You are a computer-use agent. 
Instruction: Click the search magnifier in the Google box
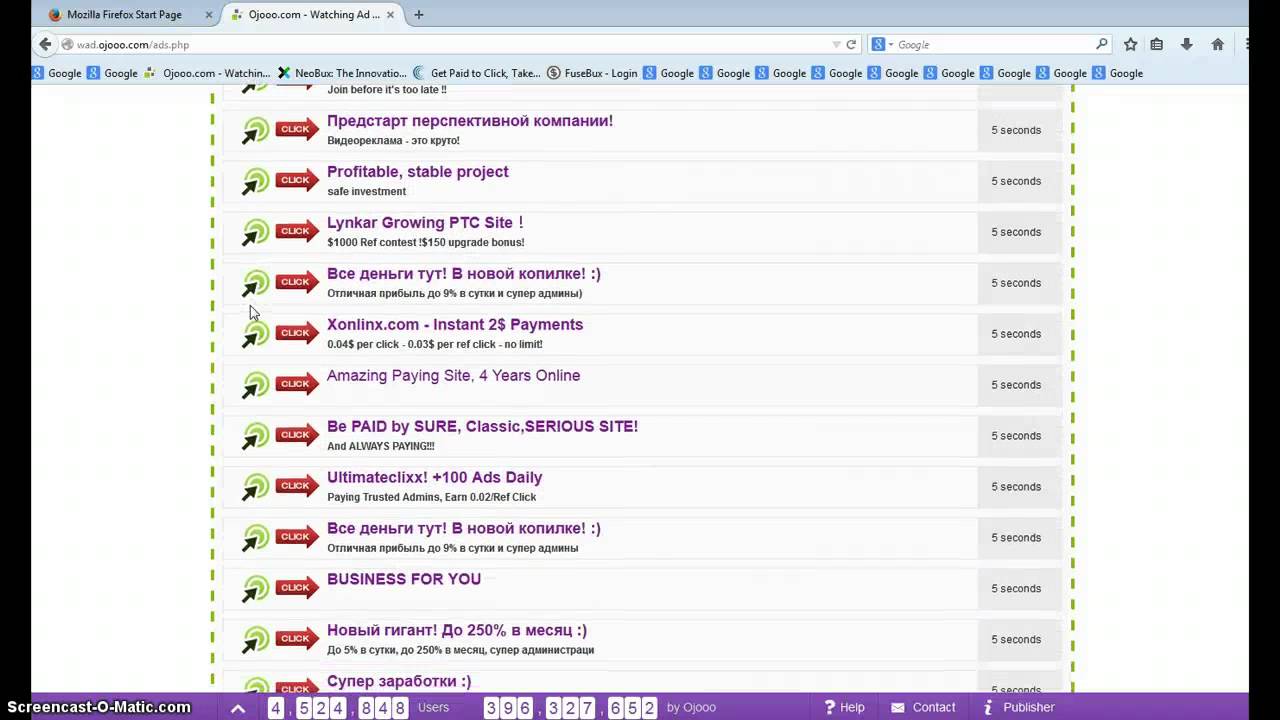1102,44
